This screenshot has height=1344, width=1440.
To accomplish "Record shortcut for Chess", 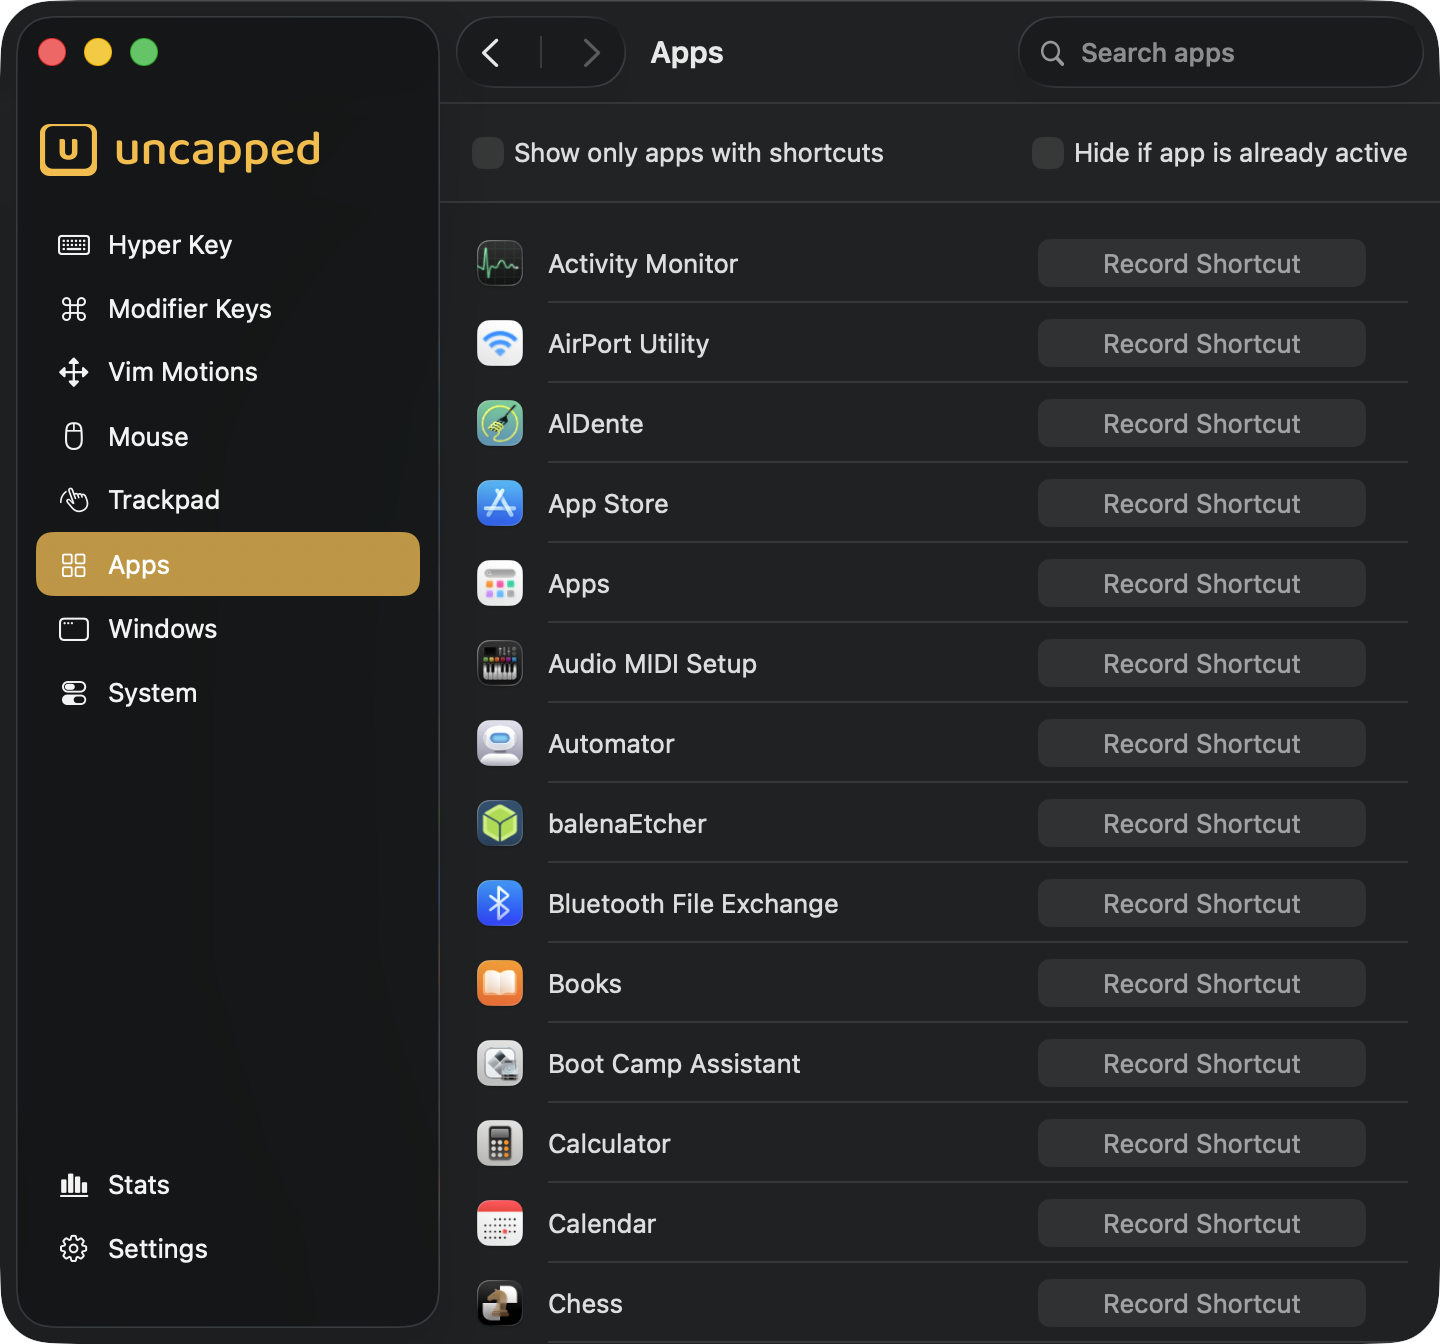I will click(1201, 1303).
